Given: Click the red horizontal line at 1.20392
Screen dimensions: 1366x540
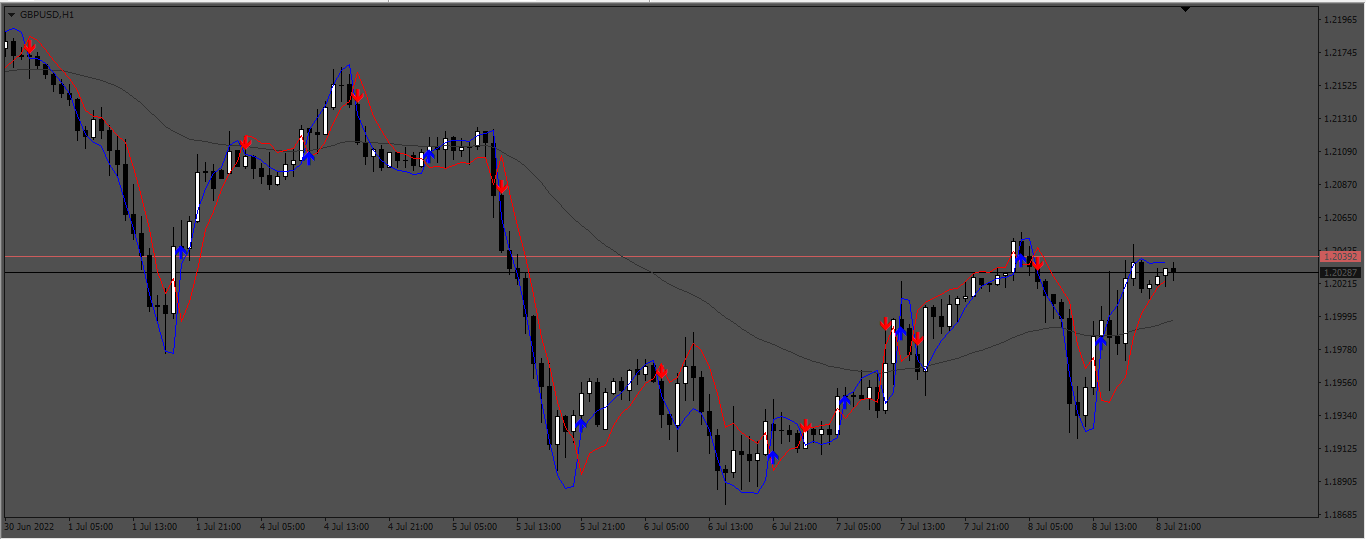Looking at the screenshot, I should click(660, 257).
